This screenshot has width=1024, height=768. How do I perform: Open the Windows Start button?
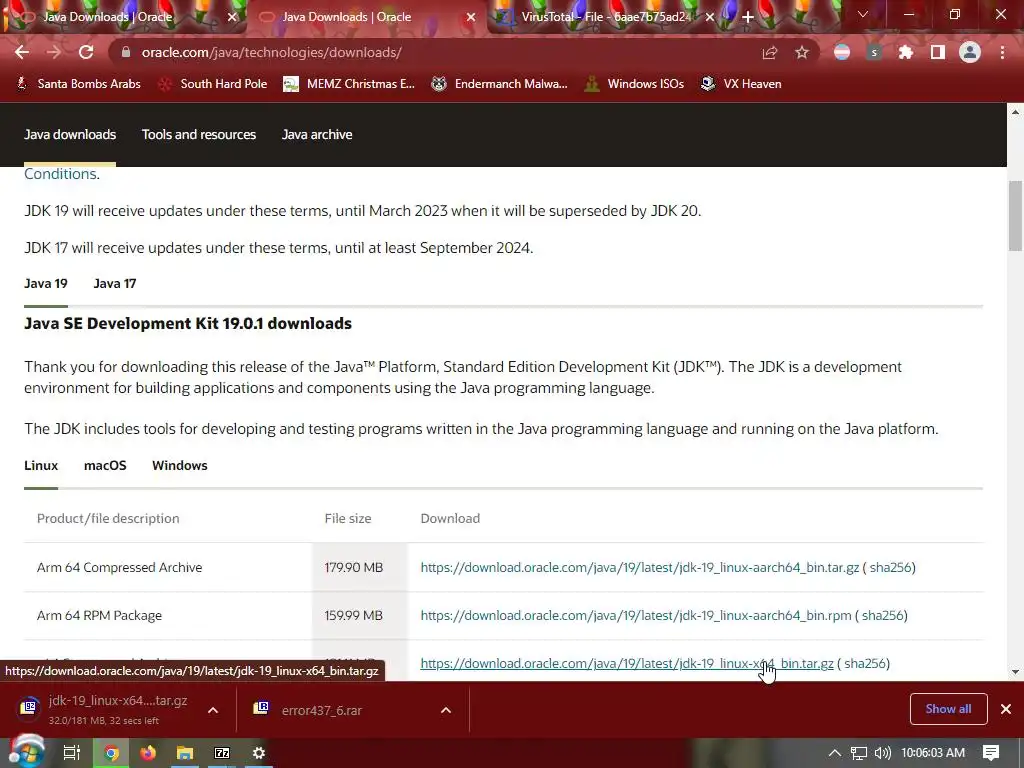[26, 753]
